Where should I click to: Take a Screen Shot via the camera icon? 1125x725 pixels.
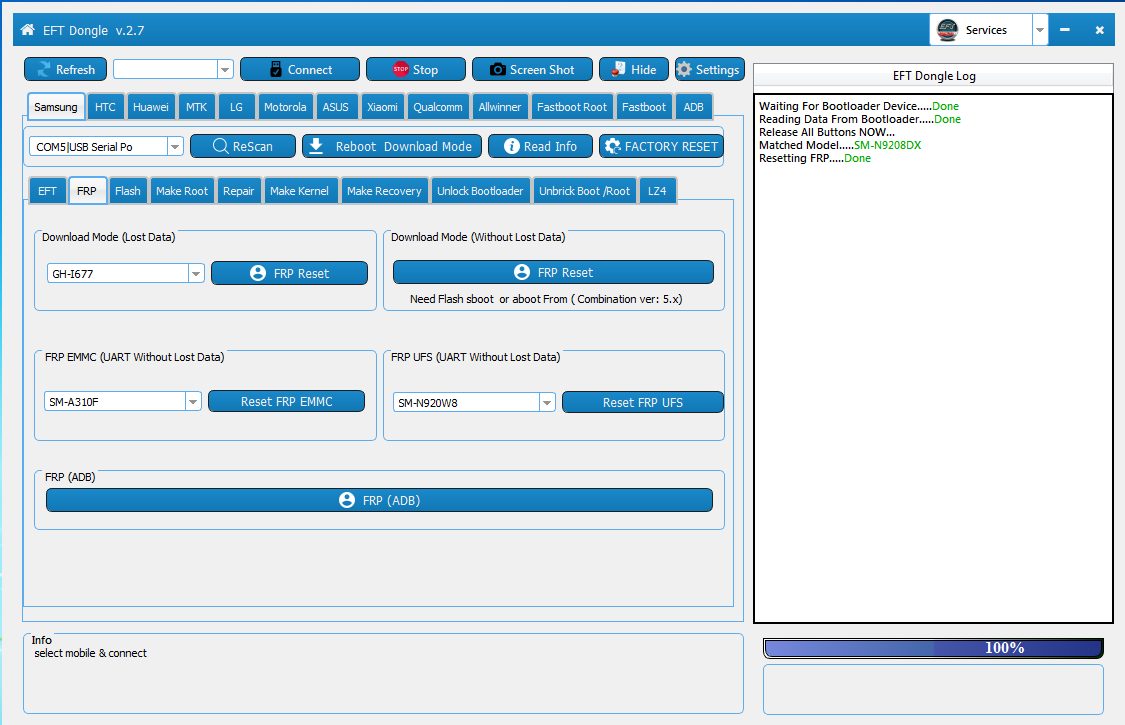click(x=532, y=69)
